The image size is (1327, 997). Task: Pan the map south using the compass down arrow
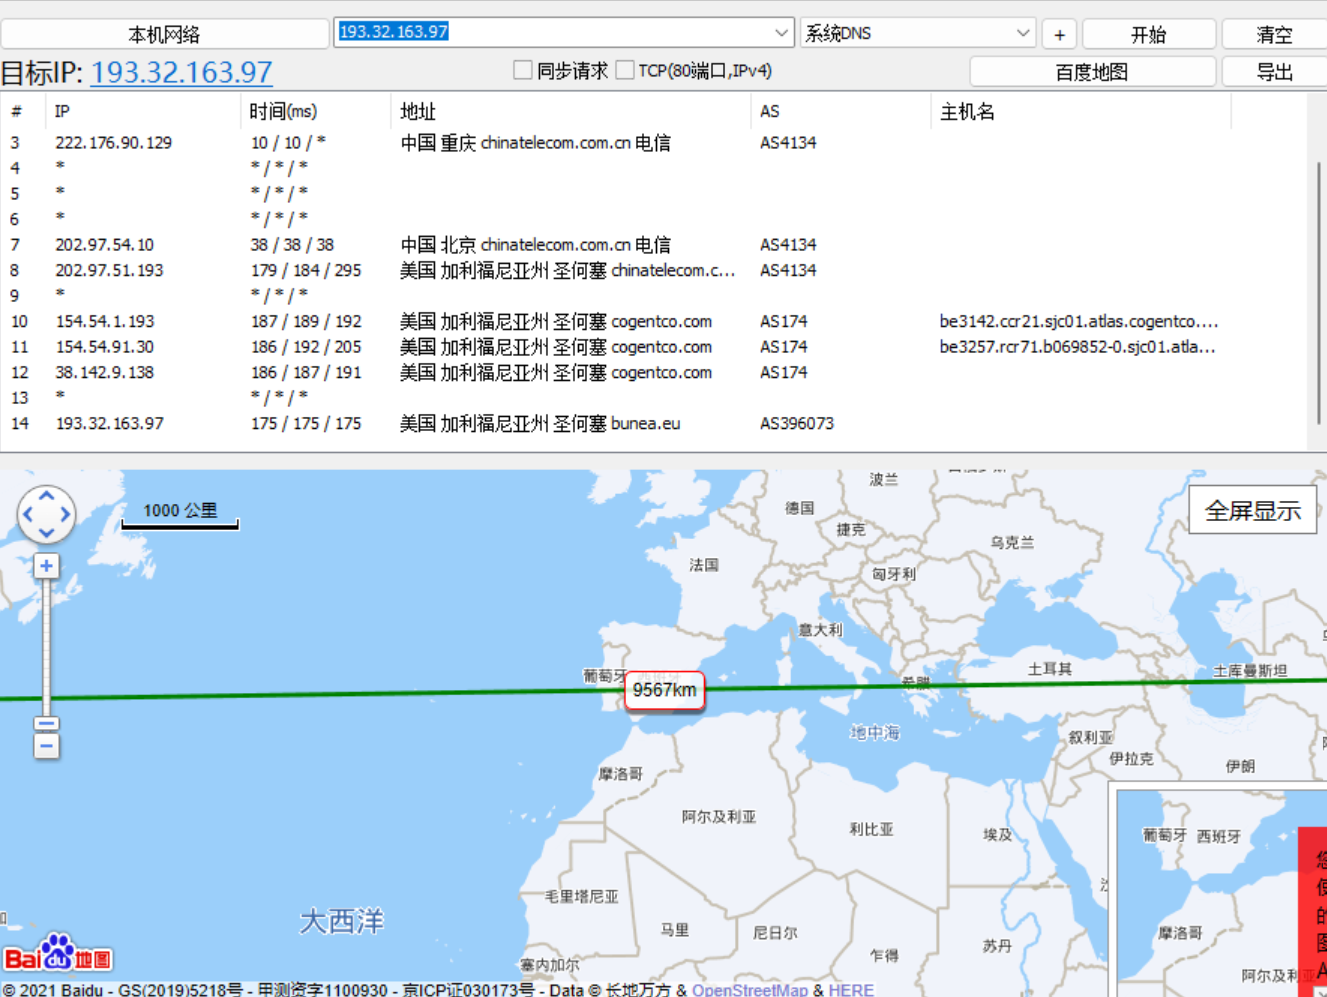point(46,532)
